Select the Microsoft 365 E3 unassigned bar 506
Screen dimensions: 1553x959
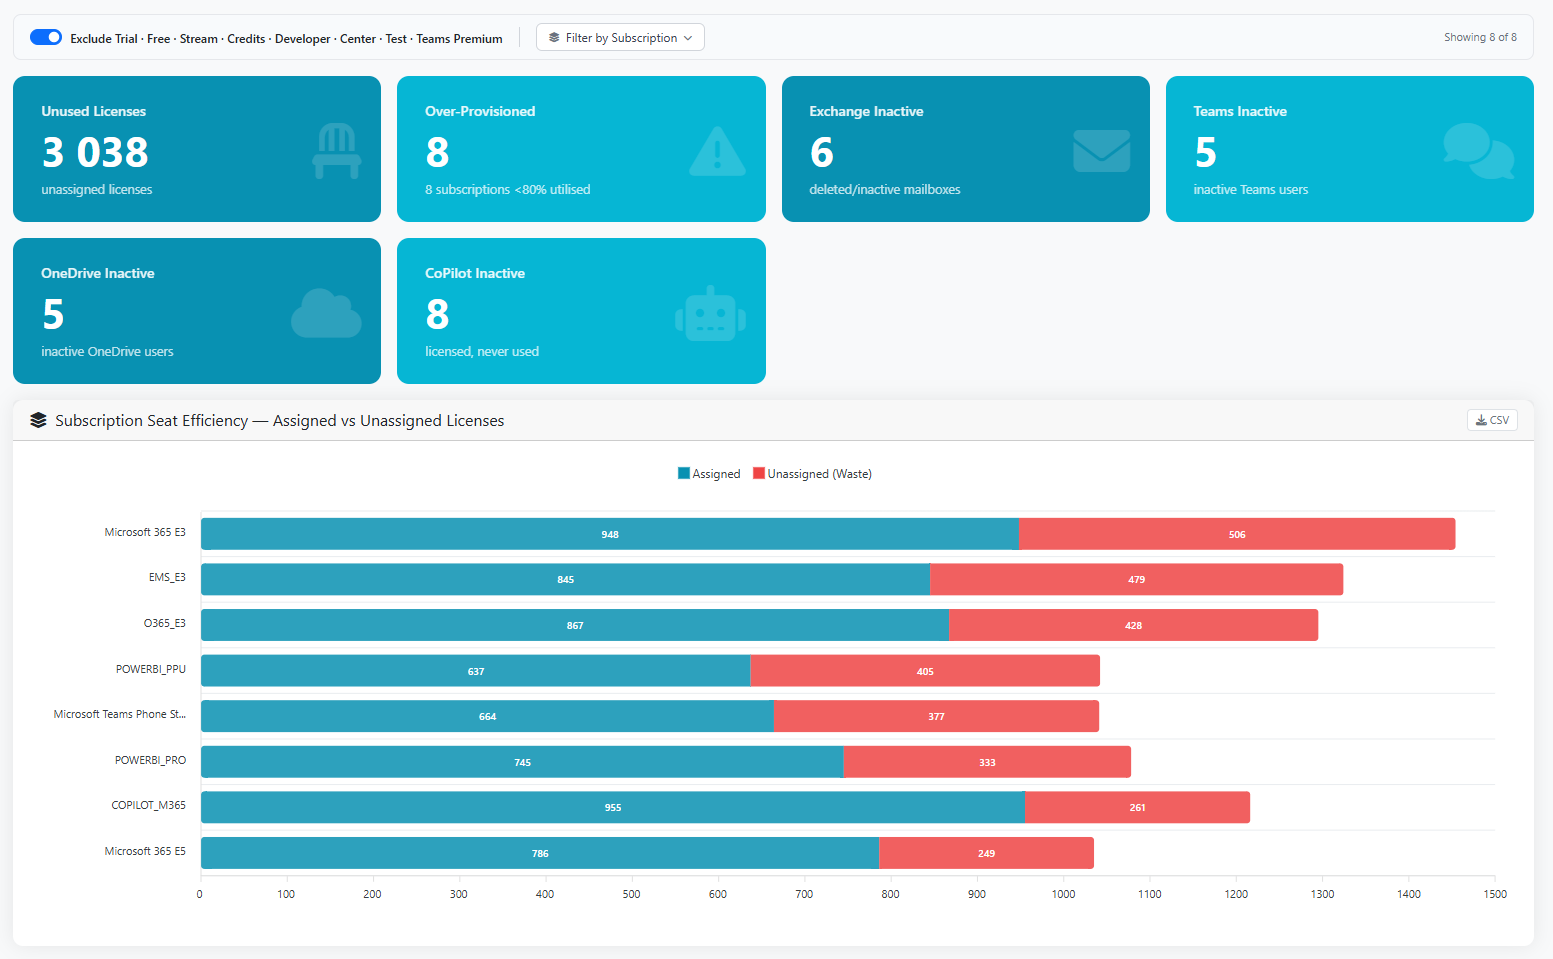tap(1237, 534)
